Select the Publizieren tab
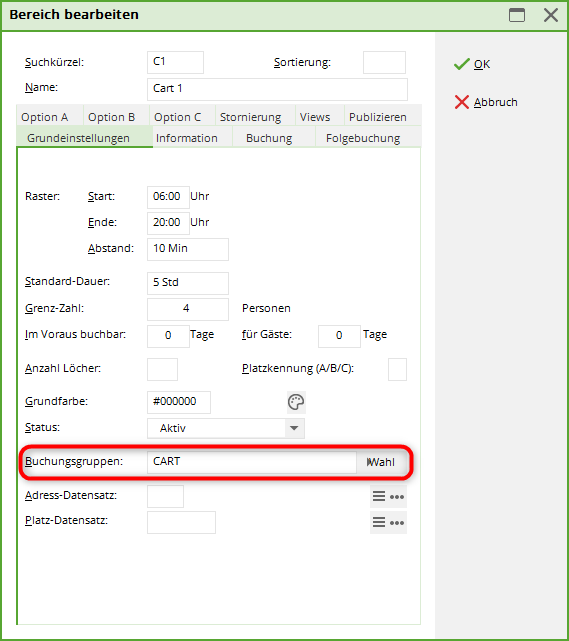569x641 pixels. 378,117
